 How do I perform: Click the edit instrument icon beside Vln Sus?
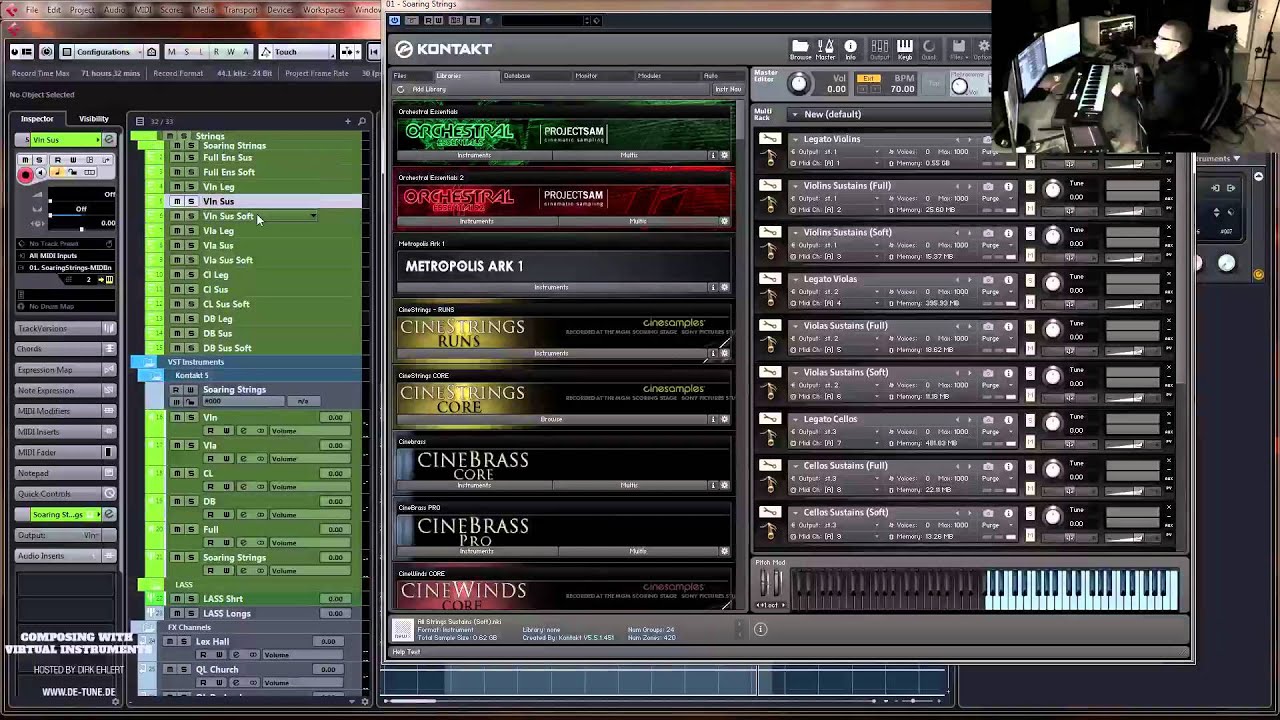[x=109, y=139]
